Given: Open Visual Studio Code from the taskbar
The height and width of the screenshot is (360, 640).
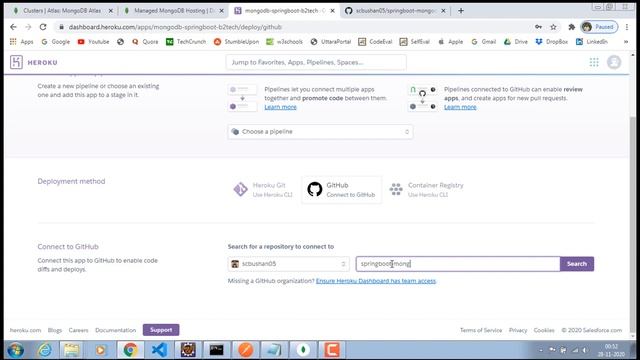Looking at the screenshot, I should coord(159,350).
